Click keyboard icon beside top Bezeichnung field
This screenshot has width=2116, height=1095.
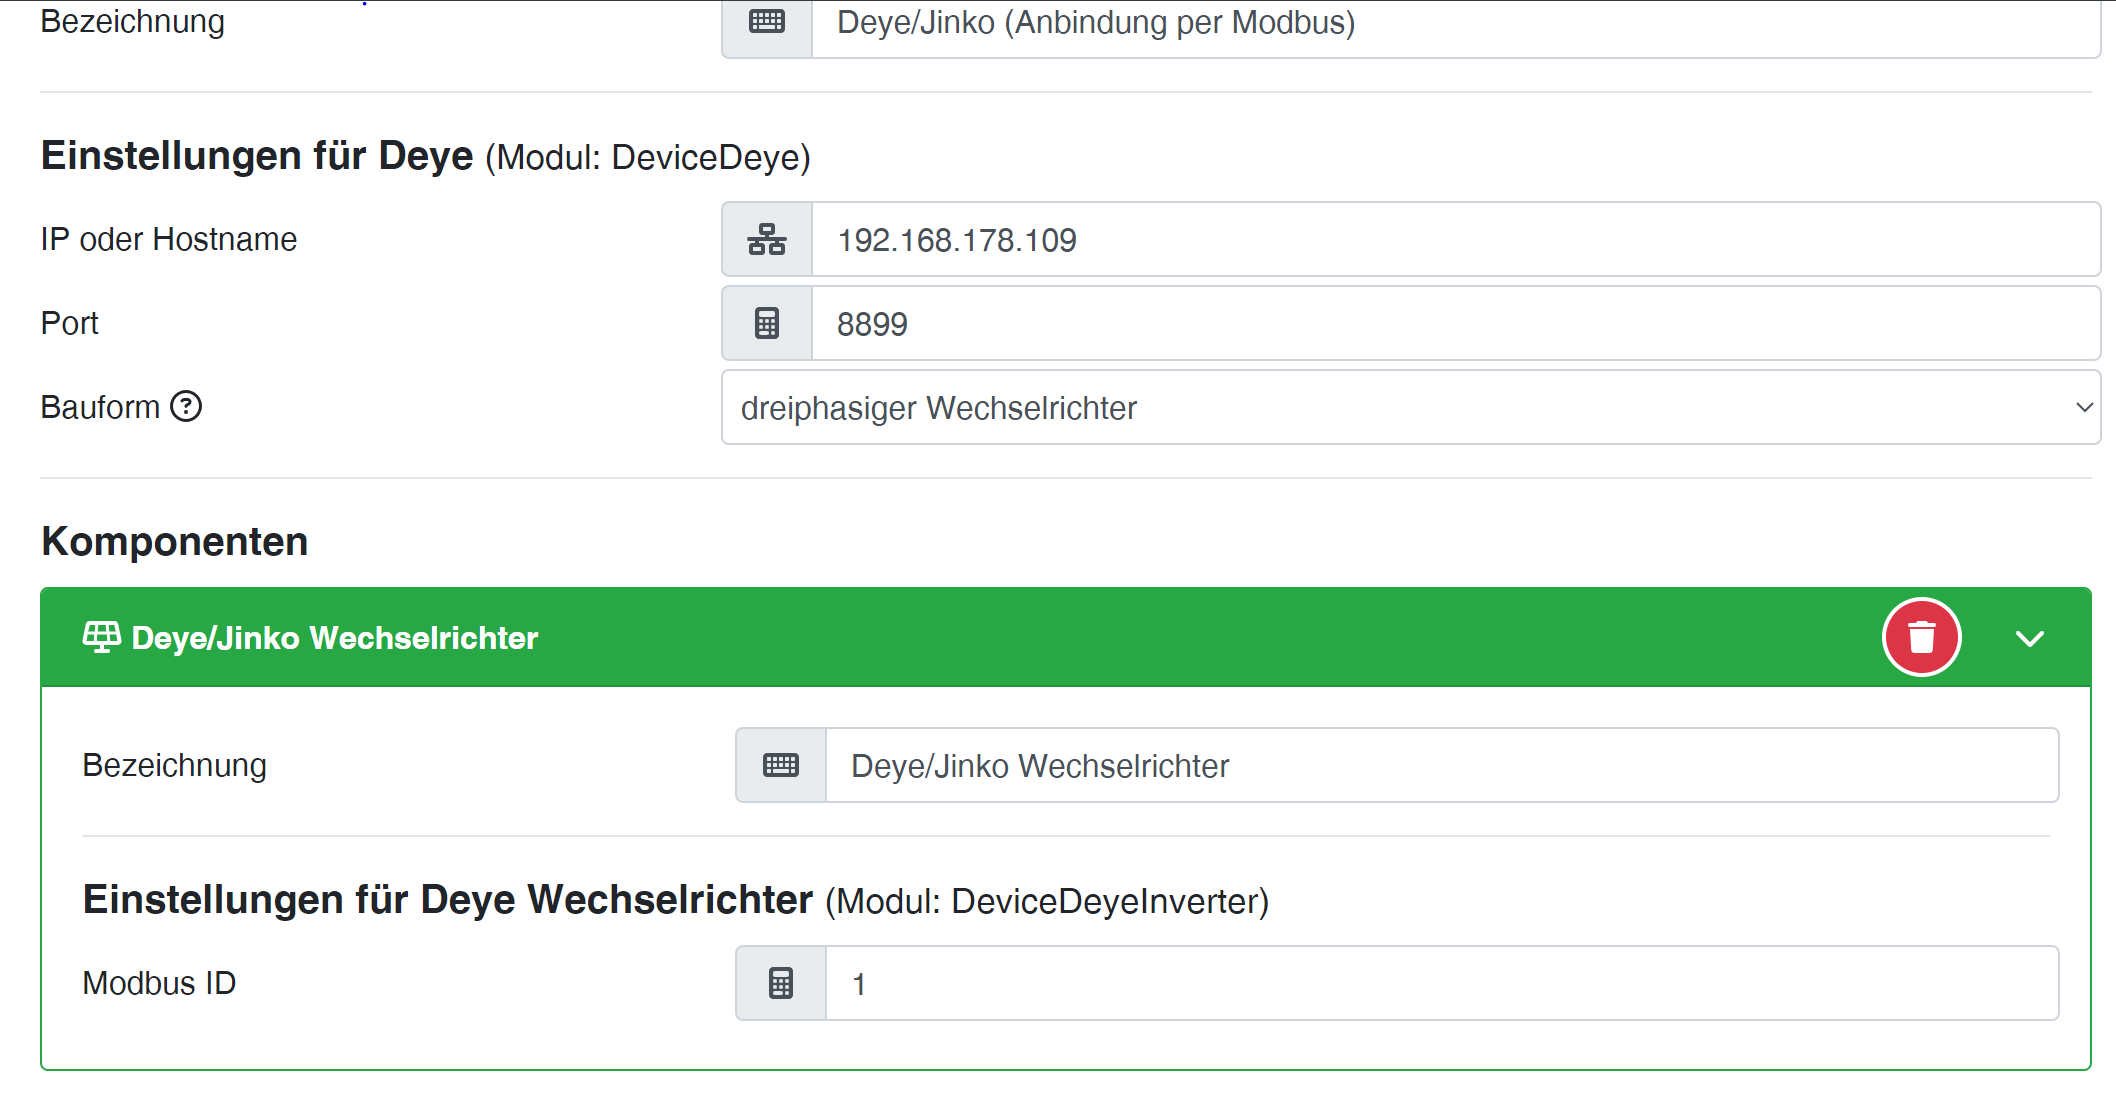click(x=767, y=22)
